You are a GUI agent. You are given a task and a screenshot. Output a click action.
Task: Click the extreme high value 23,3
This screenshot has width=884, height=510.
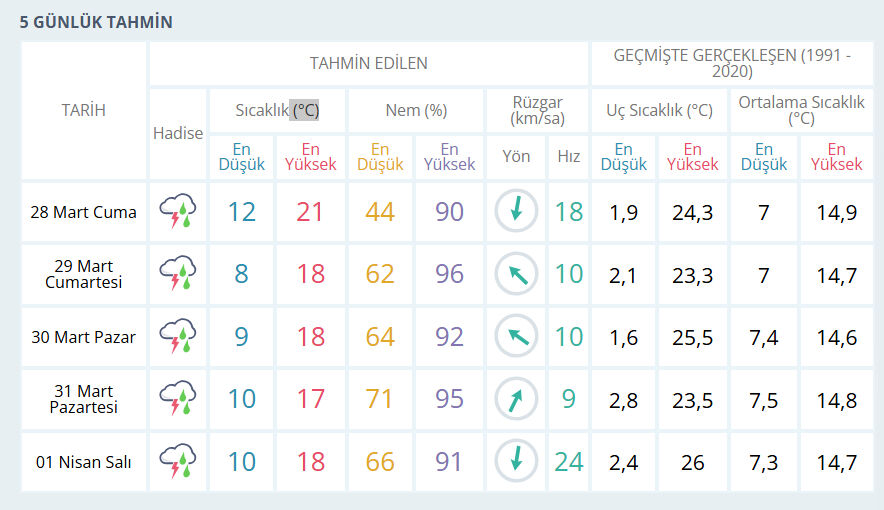(x=692, y=276)
